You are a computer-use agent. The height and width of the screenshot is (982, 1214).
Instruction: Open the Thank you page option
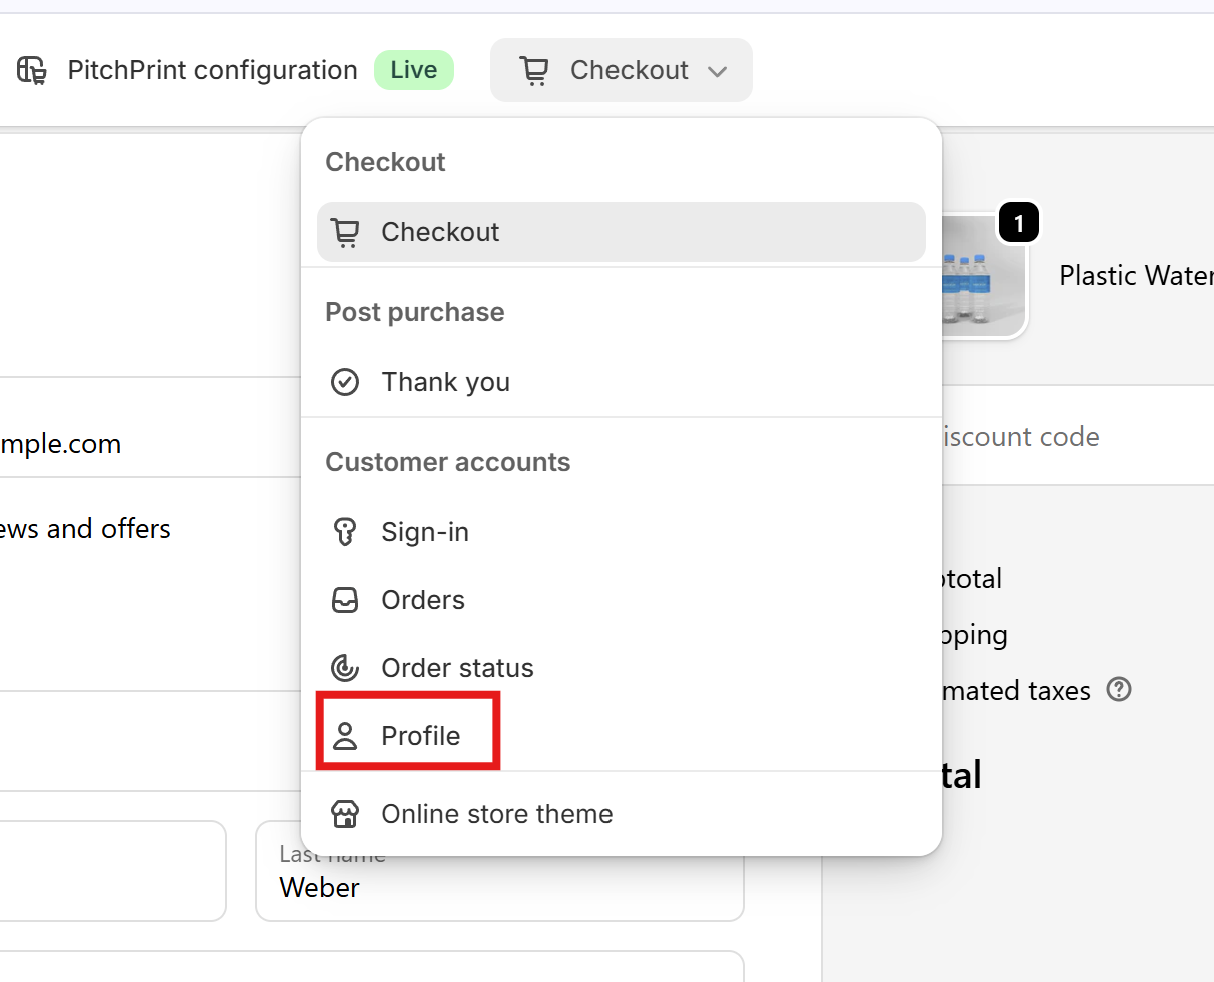click(x=621, y=382)
